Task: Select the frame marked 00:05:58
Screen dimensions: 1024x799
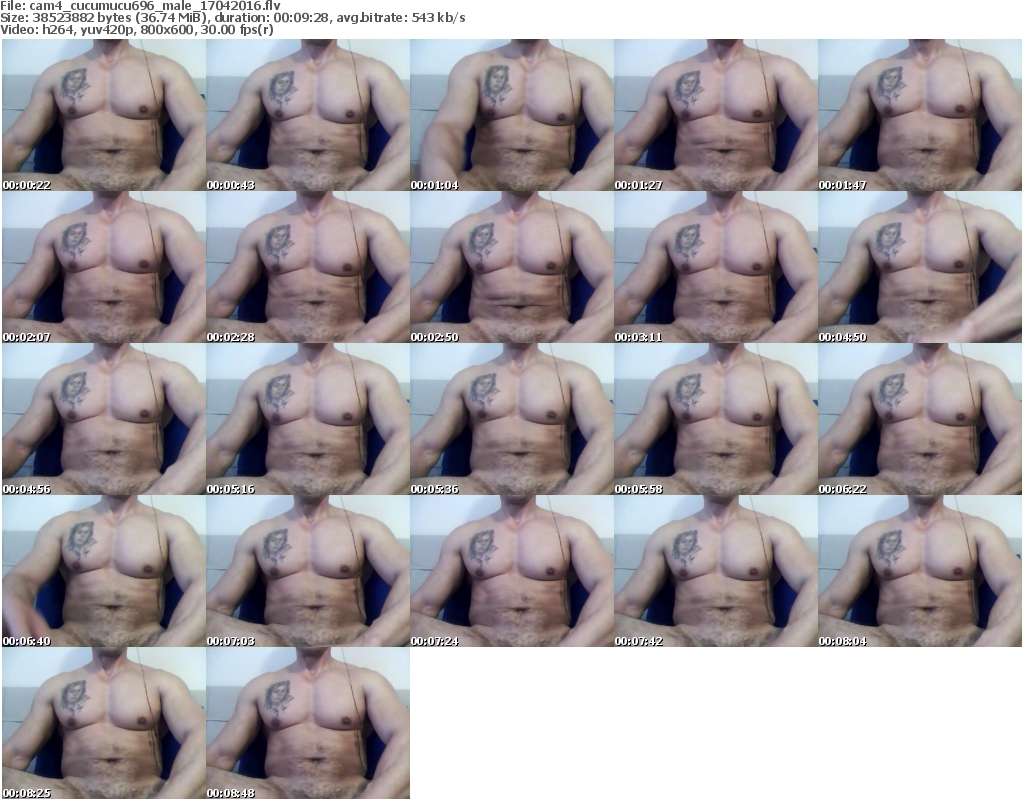Action: 716,419
